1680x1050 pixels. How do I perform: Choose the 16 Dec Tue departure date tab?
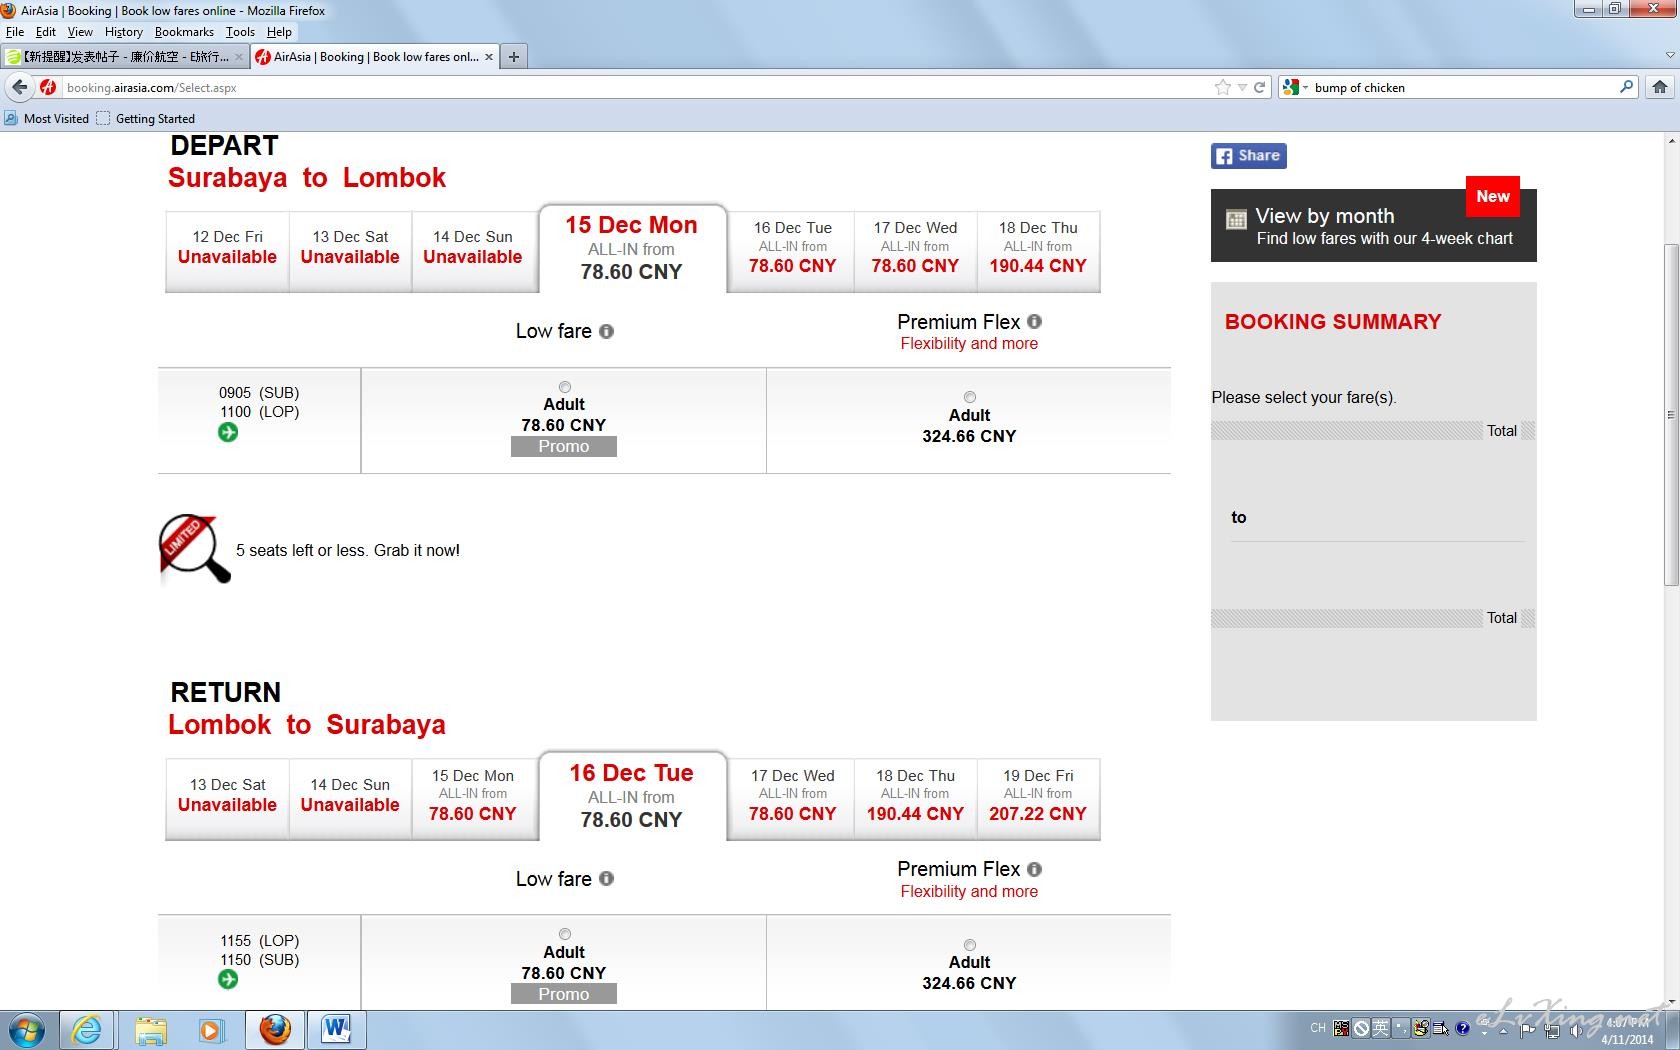[792, 251]
